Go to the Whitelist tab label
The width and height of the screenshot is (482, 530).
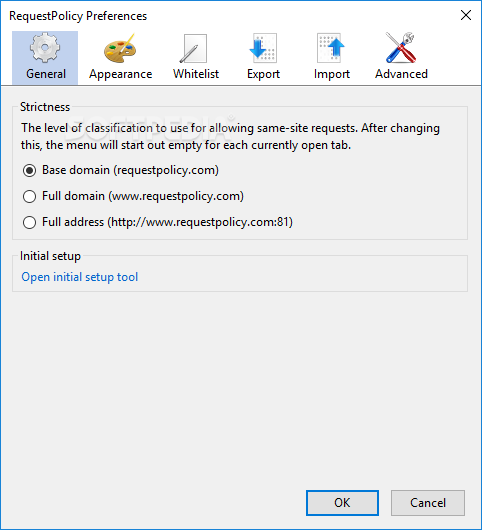pos(196,74)
